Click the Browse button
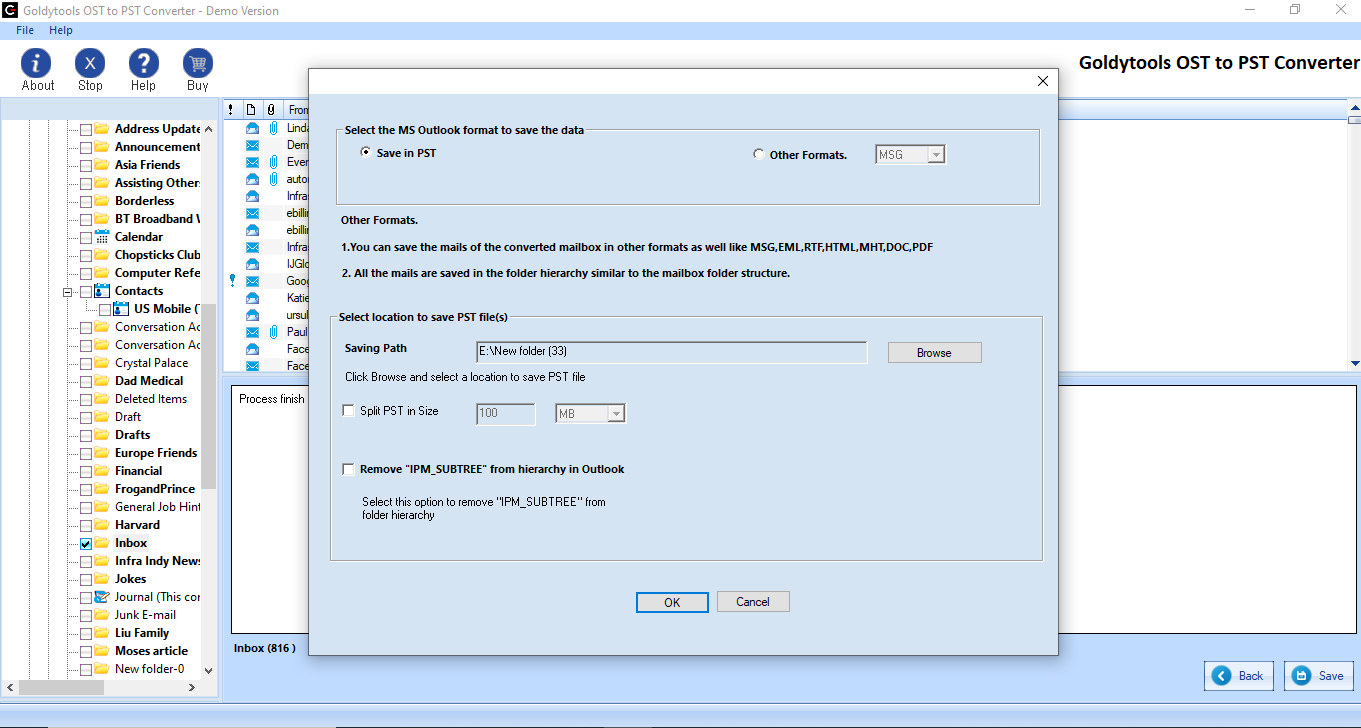The image size is (1361, 728). click(934, 353)
